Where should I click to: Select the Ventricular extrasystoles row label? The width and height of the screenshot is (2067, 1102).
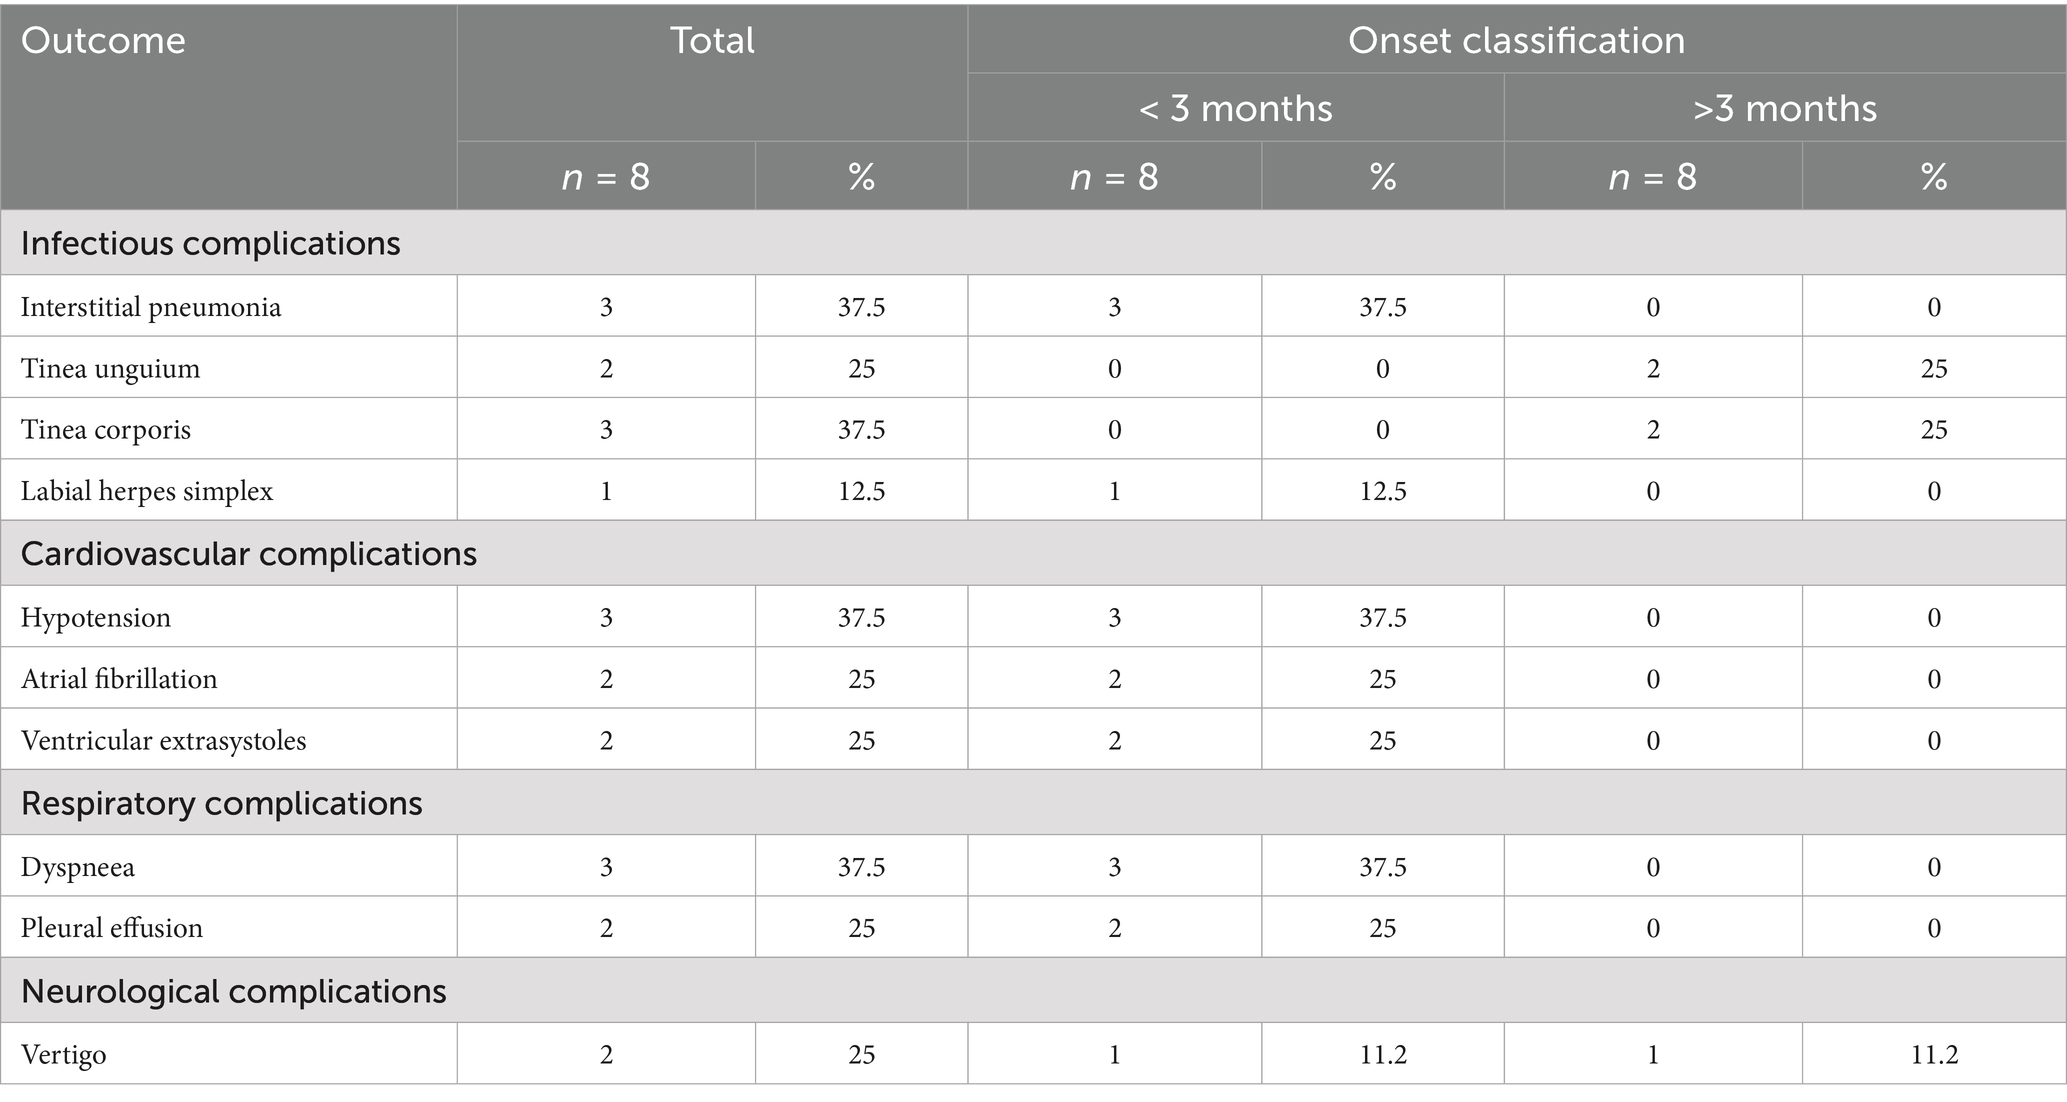pyautogui.click(x=163, y=741)
